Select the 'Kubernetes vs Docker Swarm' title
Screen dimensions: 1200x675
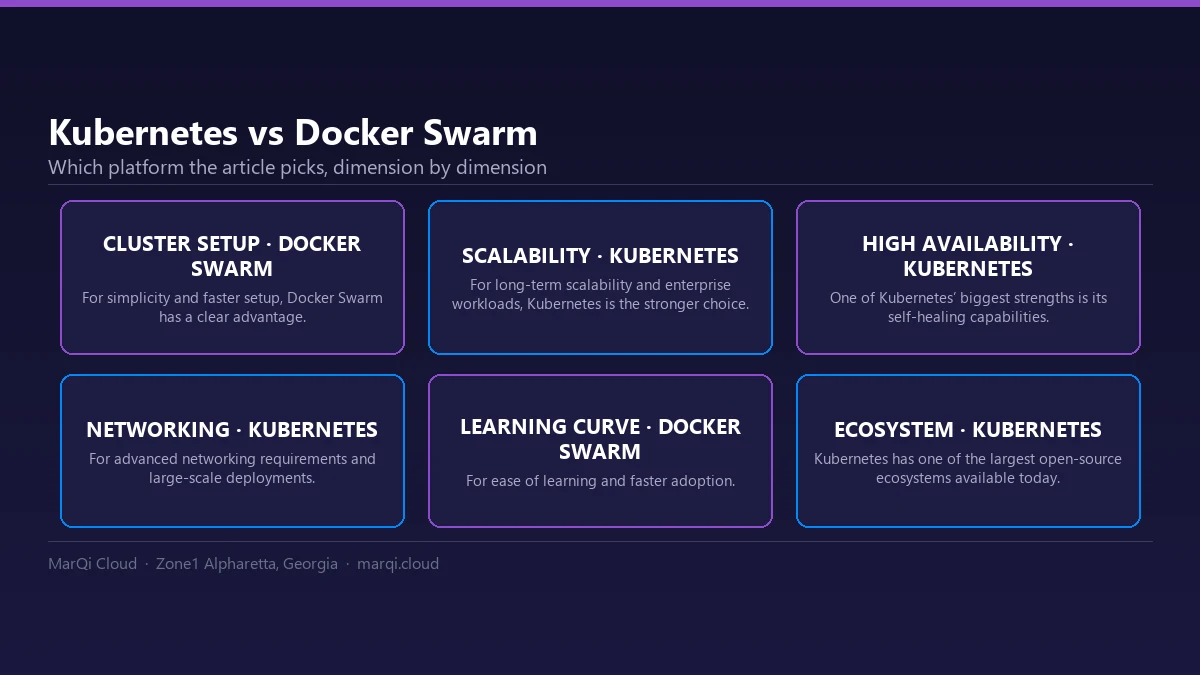click(x=293, y=132)
